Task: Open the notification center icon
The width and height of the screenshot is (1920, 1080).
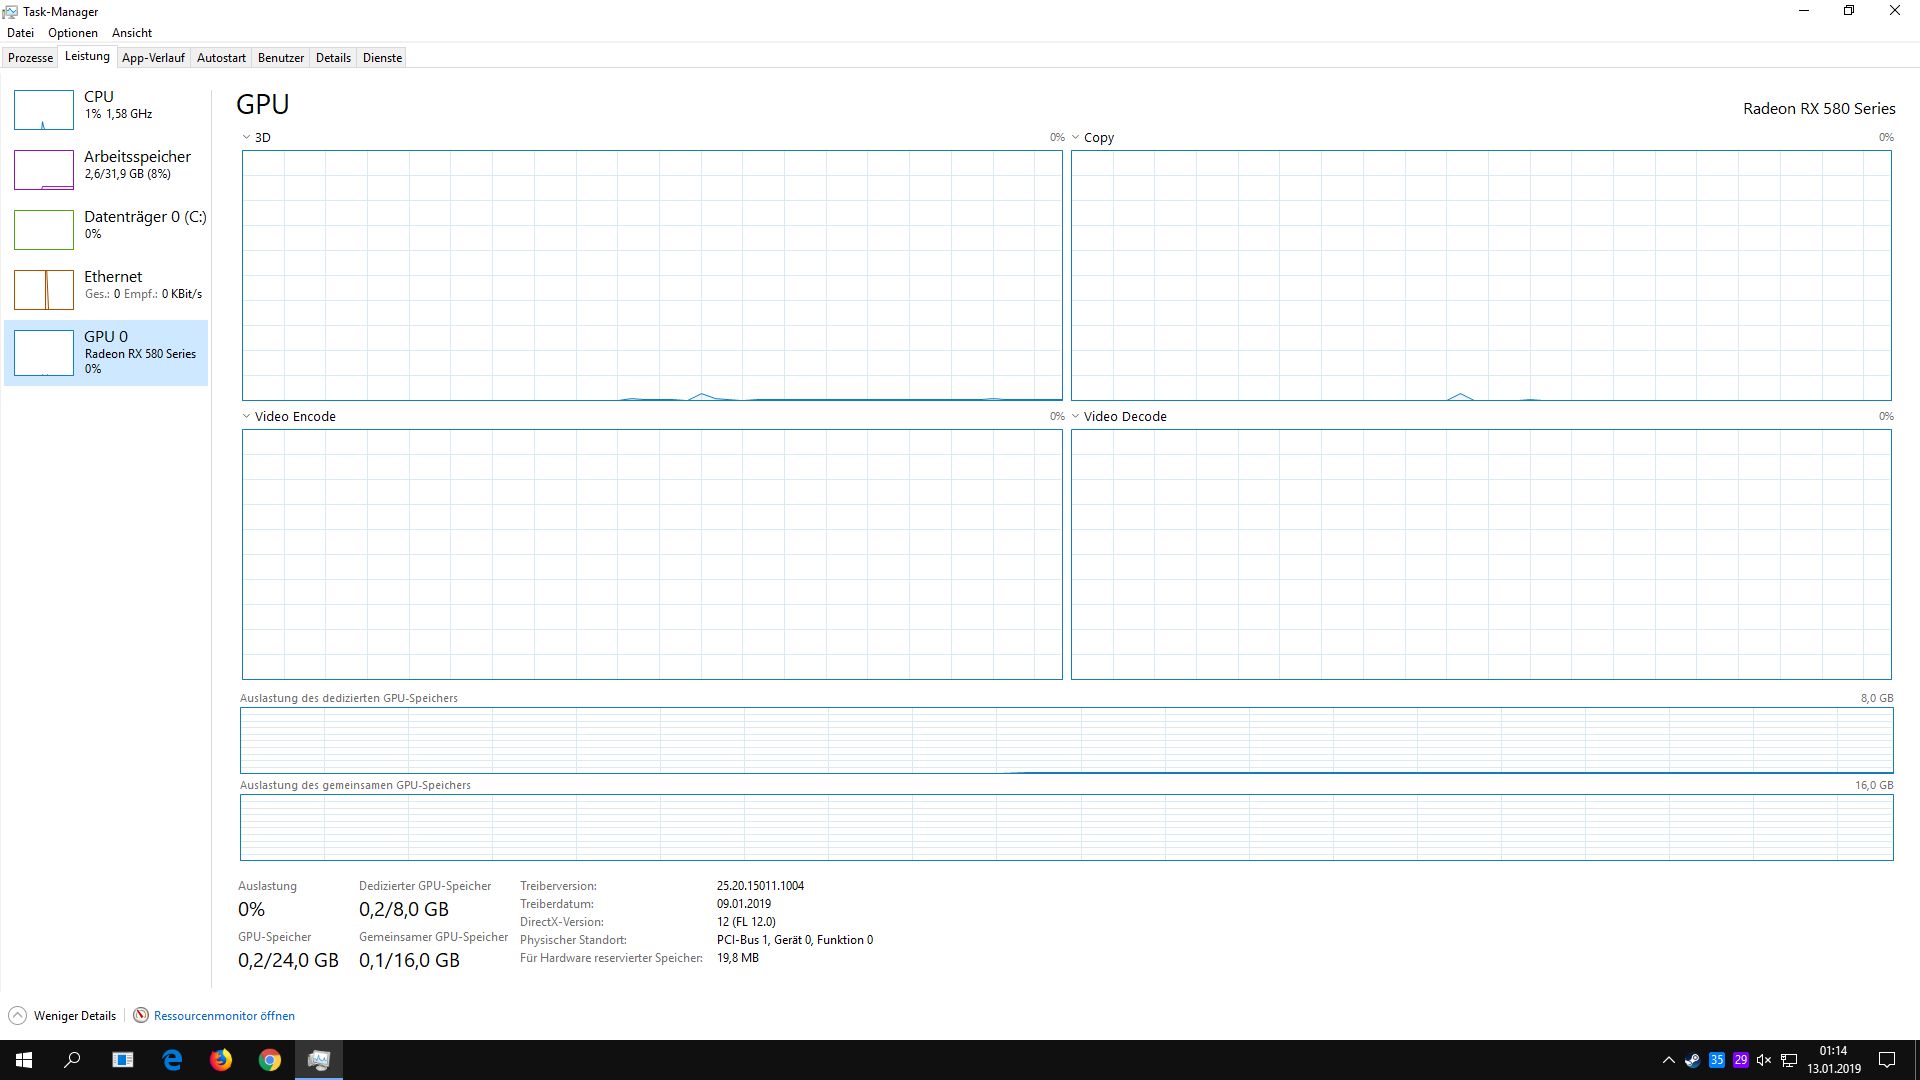Action: point(1887,1060)
